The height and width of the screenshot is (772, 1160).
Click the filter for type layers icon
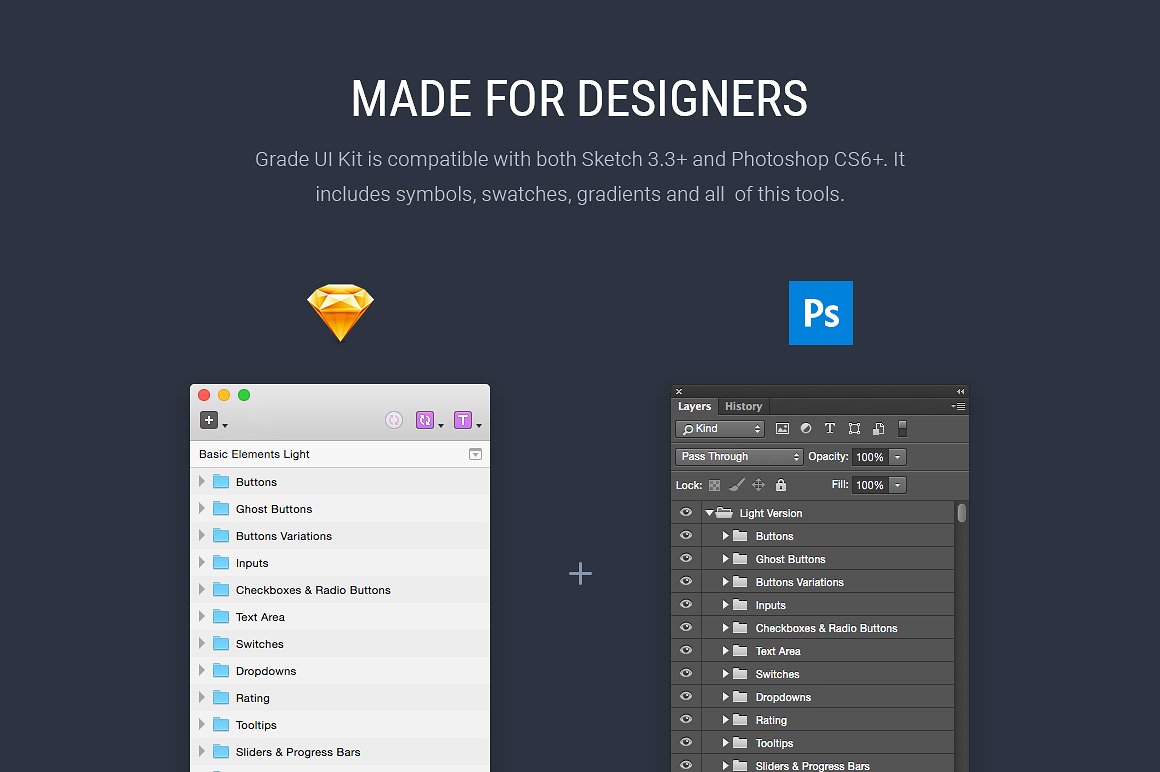(x=830, y=428)
